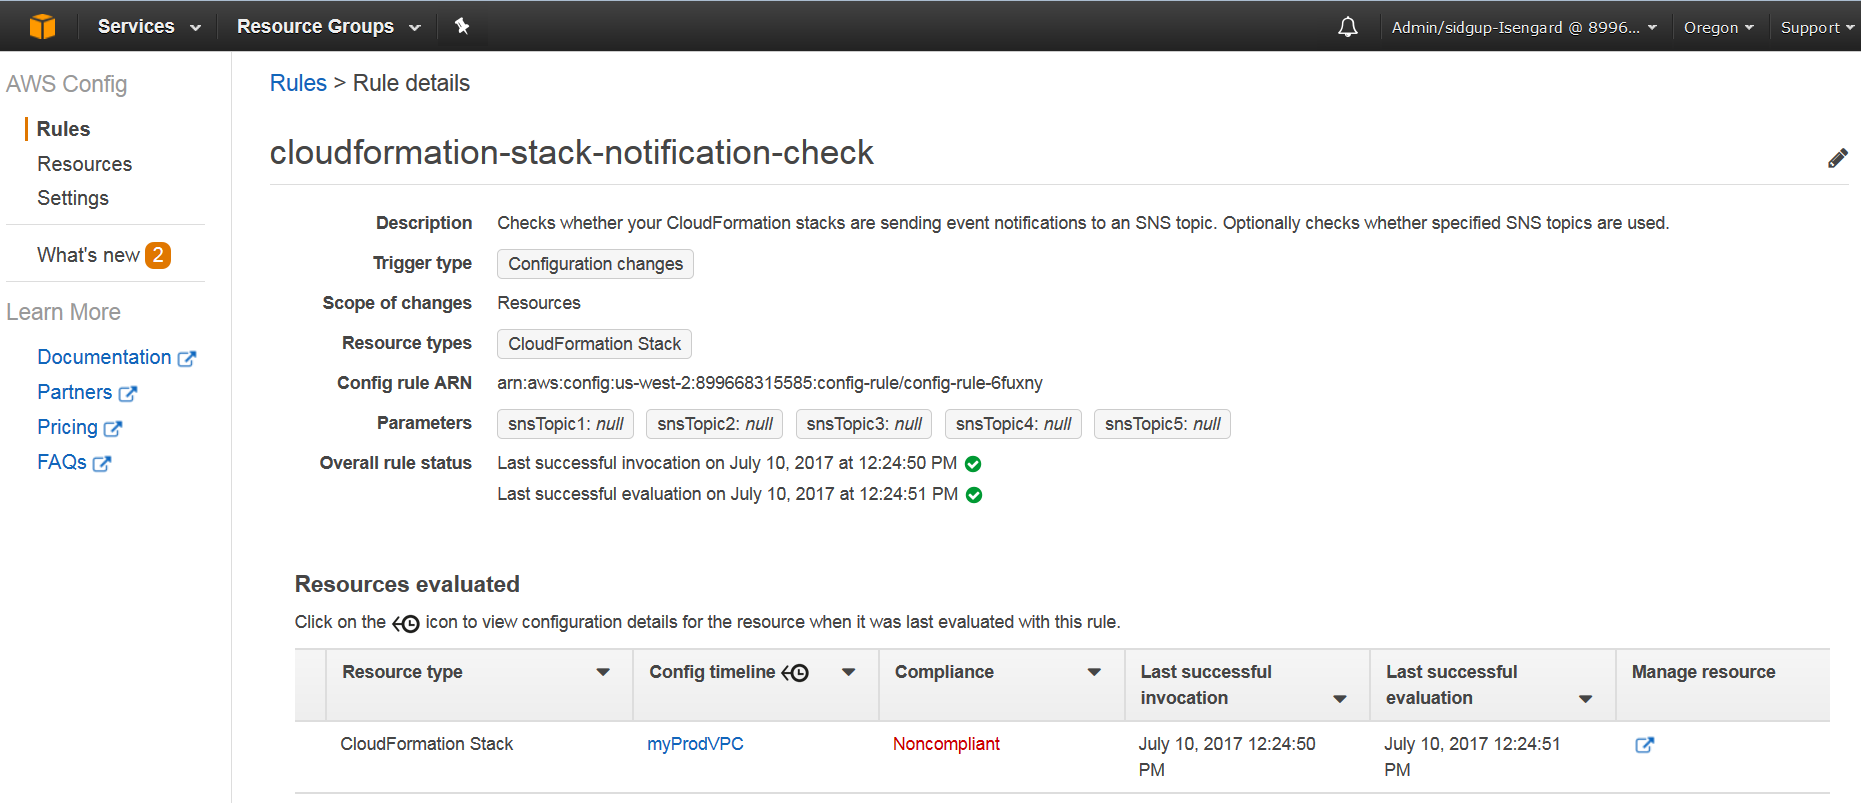This screenshot has height=803, width=1861.
Task: Click green check next to last successful evaluation
Action: coord(974,495)
